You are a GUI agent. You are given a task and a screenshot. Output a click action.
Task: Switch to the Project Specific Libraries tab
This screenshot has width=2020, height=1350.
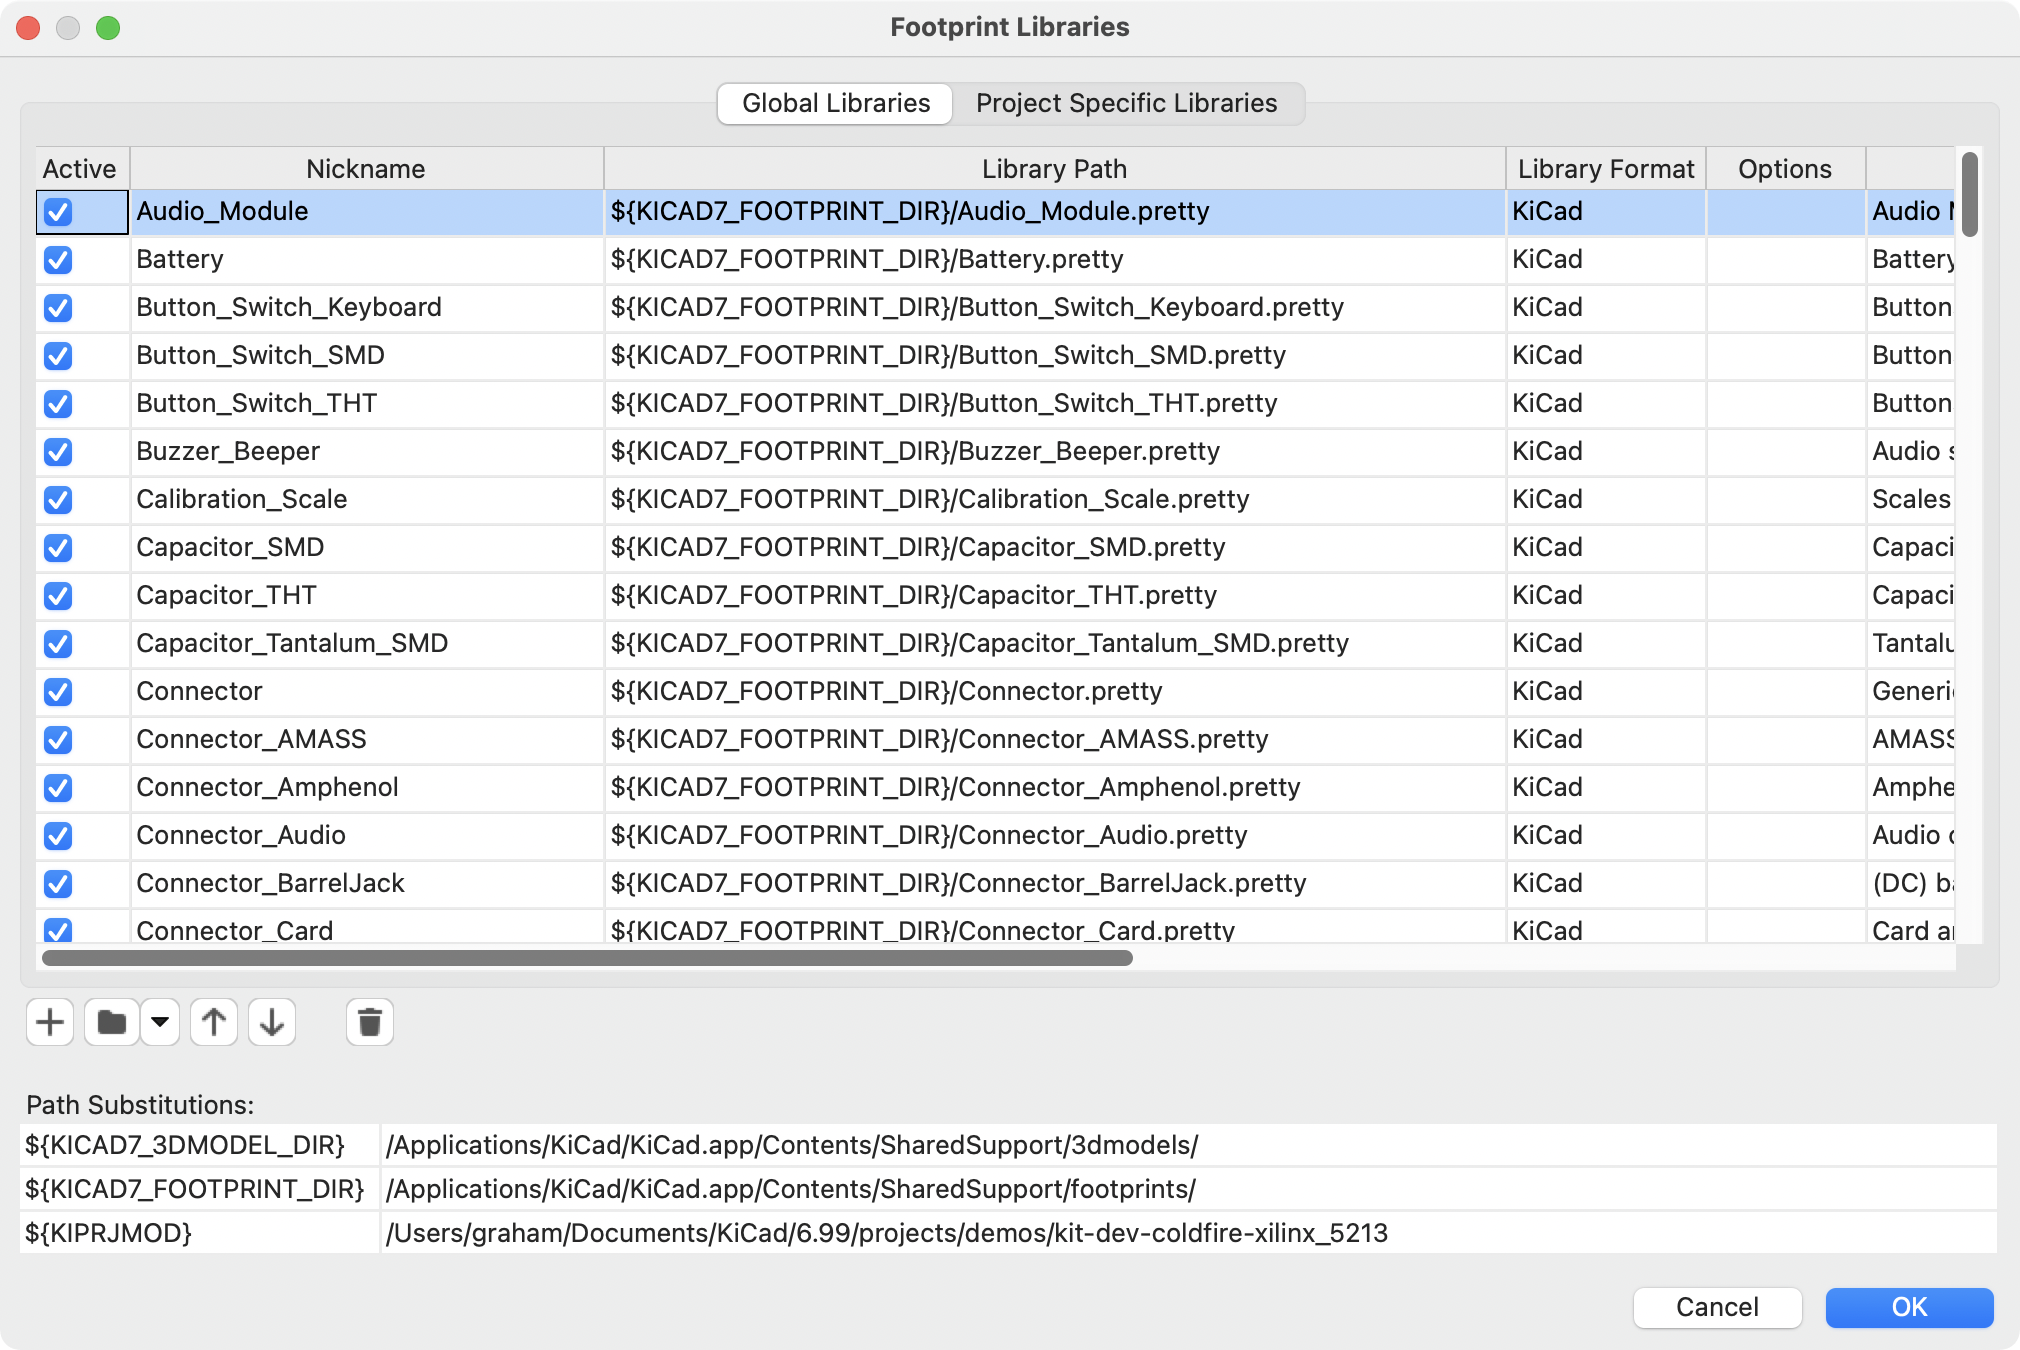pos(1127,103)
